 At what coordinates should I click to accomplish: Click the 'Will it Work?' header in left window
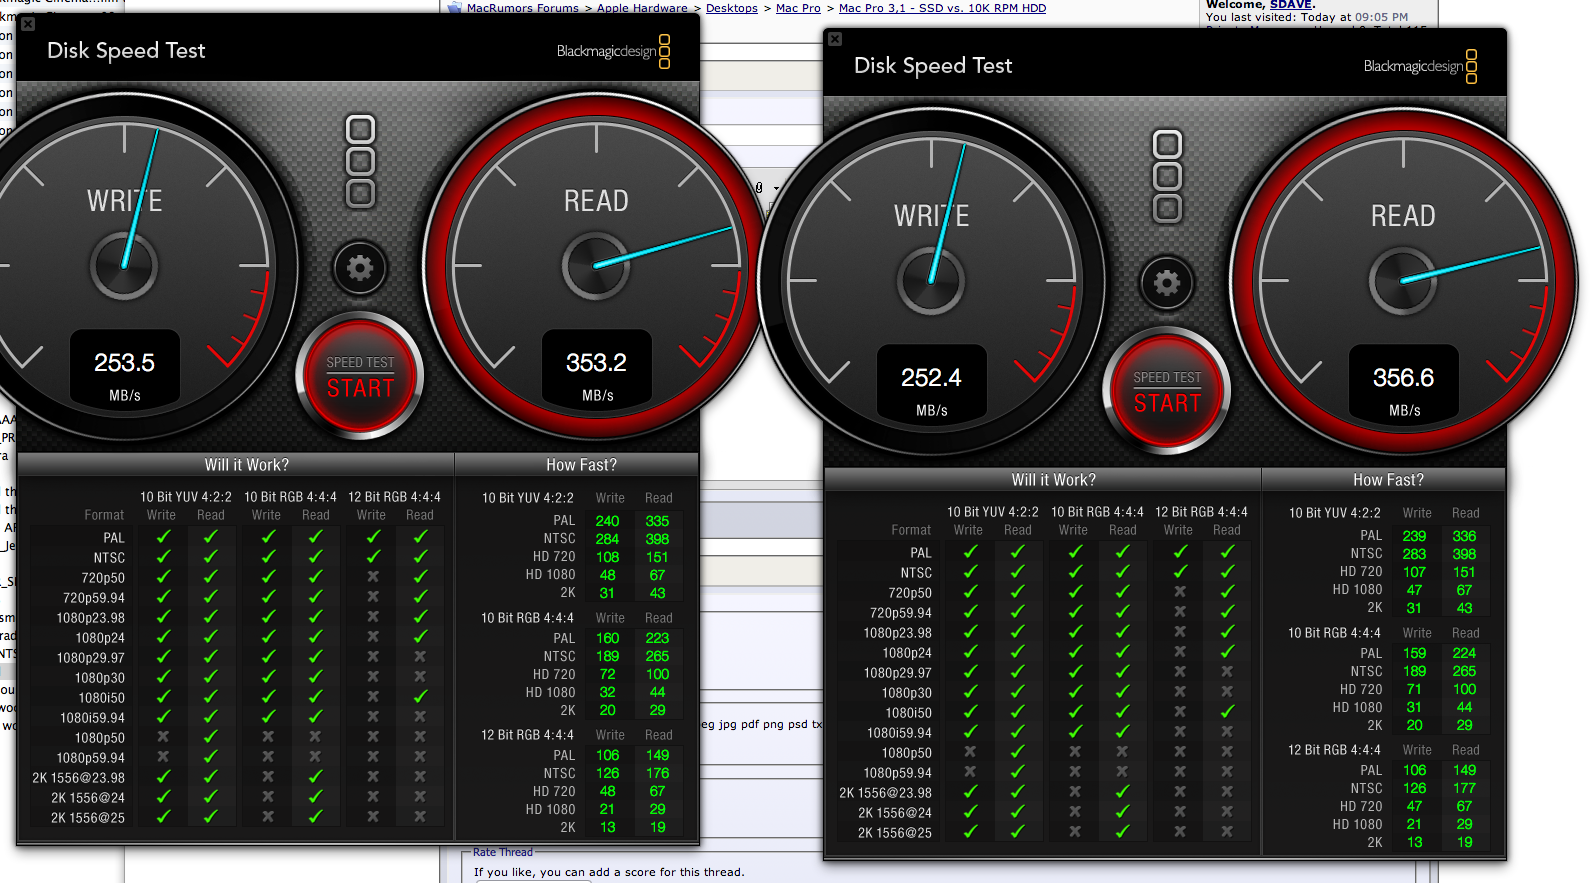[x=246, y=465]
